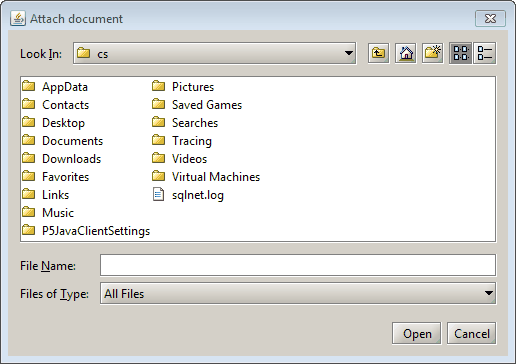516x364 pixels.
Task: Select the Searches folder icon
Action: click(158, 122)
